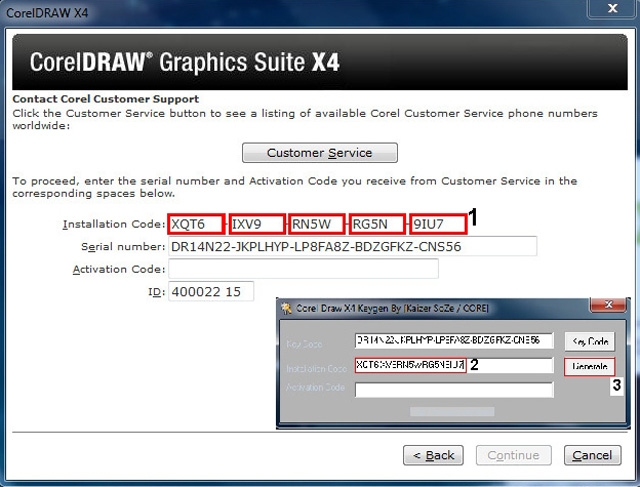Click the 'Installation Code:' label in CorelDRAW dialog

click(114, 224)
